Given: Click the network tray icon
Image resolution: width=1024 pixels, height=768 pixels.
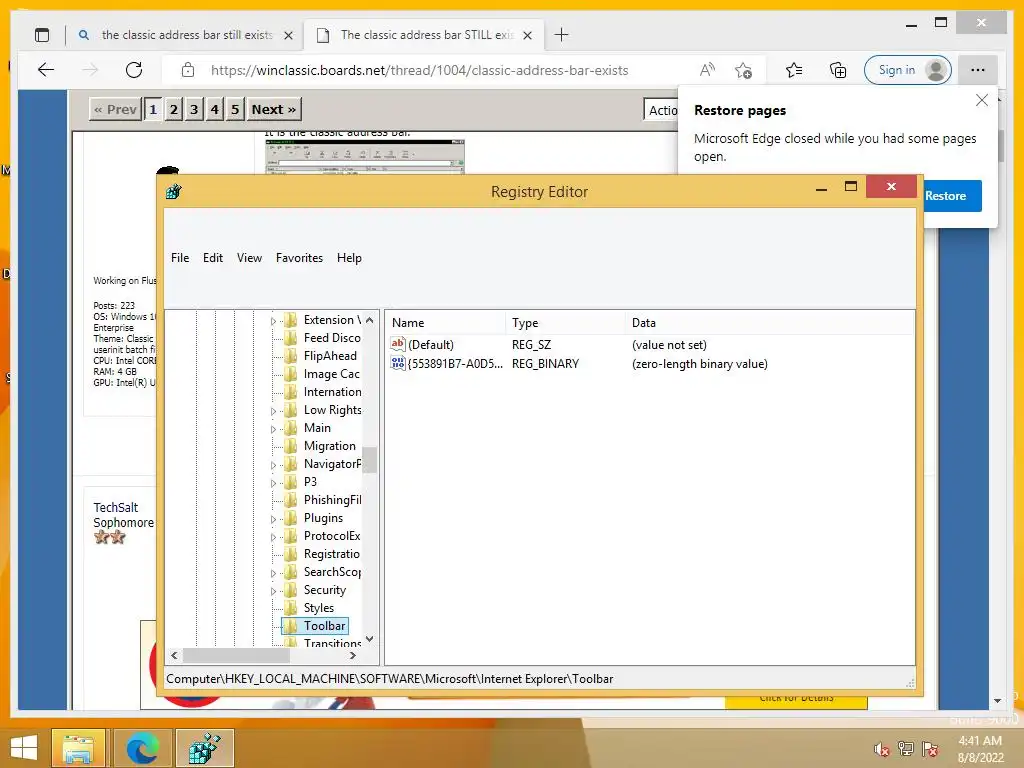Looking at the screenshot, I should (906, 748).
